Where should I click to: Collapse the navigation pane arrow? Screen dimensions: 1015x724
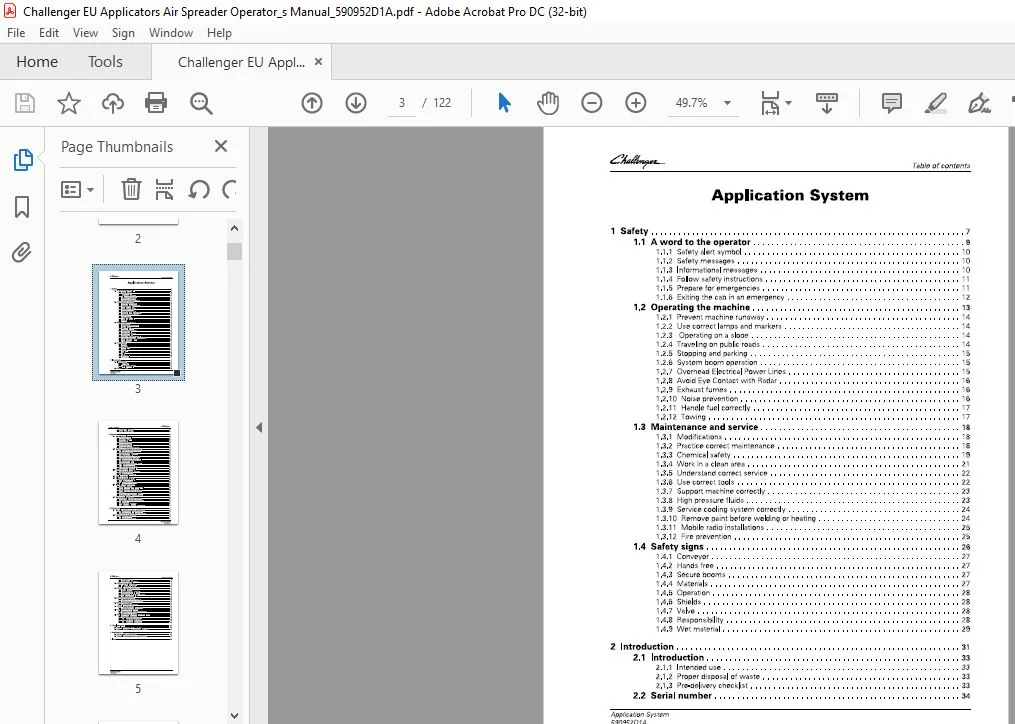(x=259, y=427)
